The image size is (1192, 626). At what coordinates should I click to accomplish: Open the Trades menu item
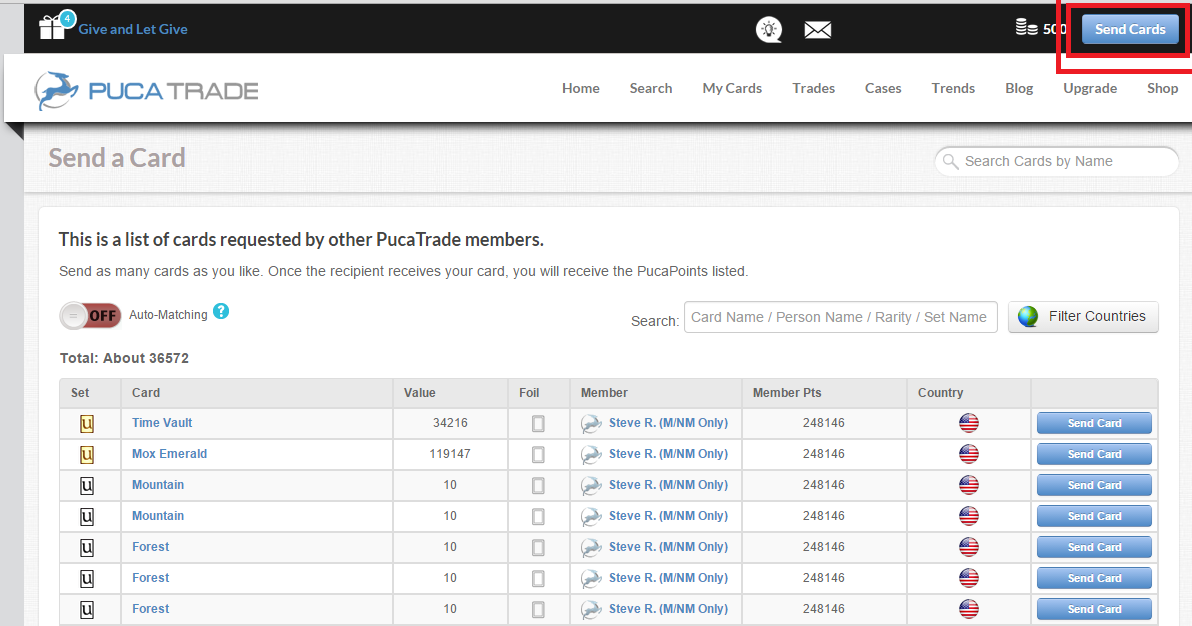[x=813, y=88]
